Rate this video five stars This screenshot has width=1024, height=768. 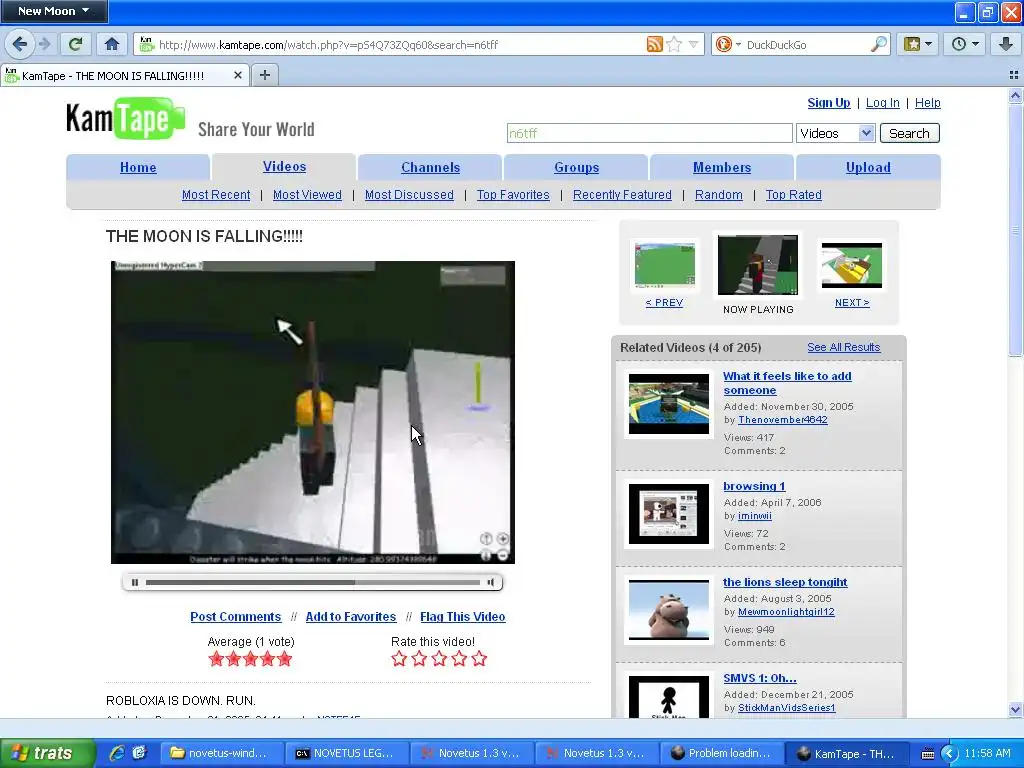pyautogui.click(x=479, y=658)
